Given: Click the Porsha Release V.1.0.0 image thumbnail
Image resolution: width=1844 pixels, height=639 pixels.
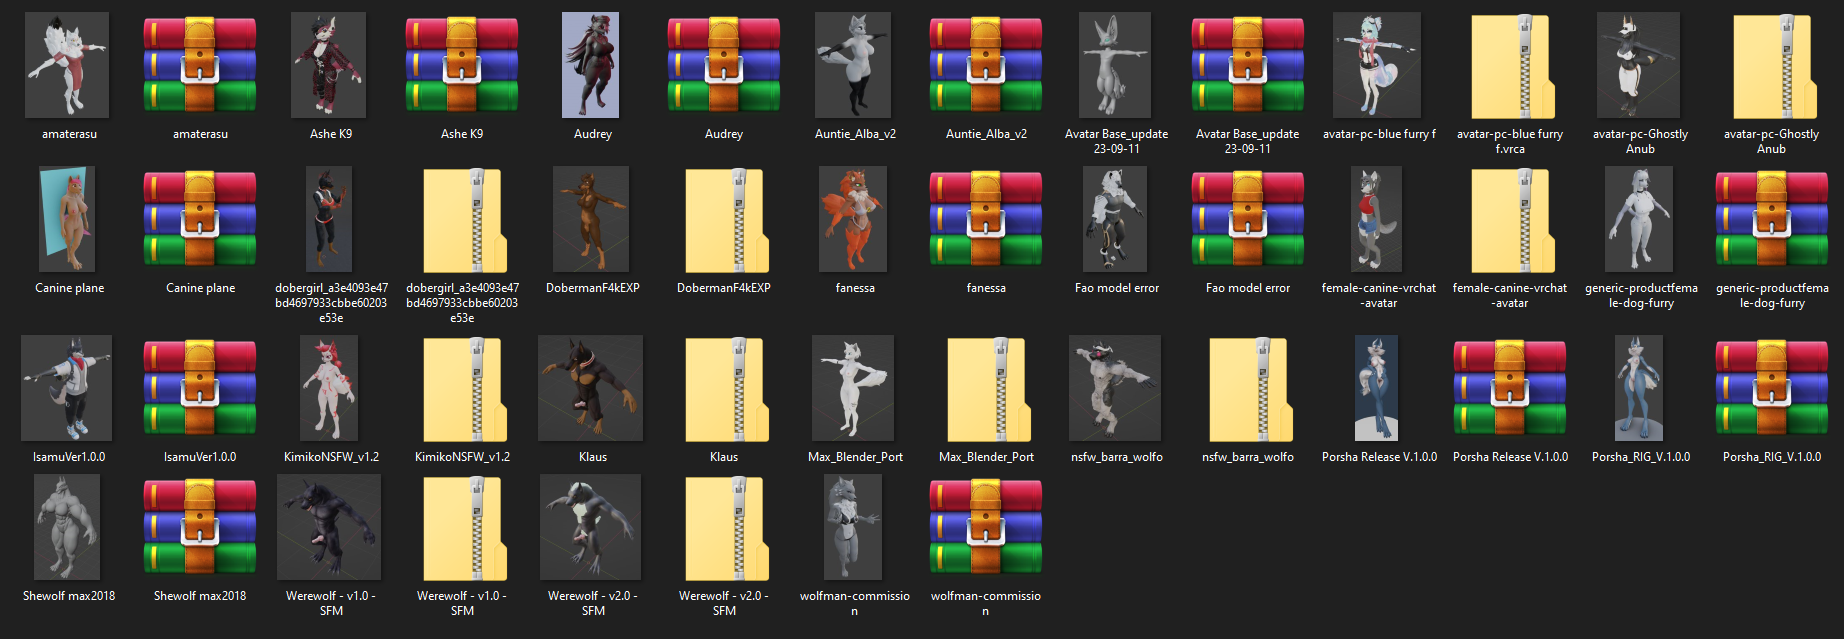Looking at the screenshot, I should [x=1376, y=388].
